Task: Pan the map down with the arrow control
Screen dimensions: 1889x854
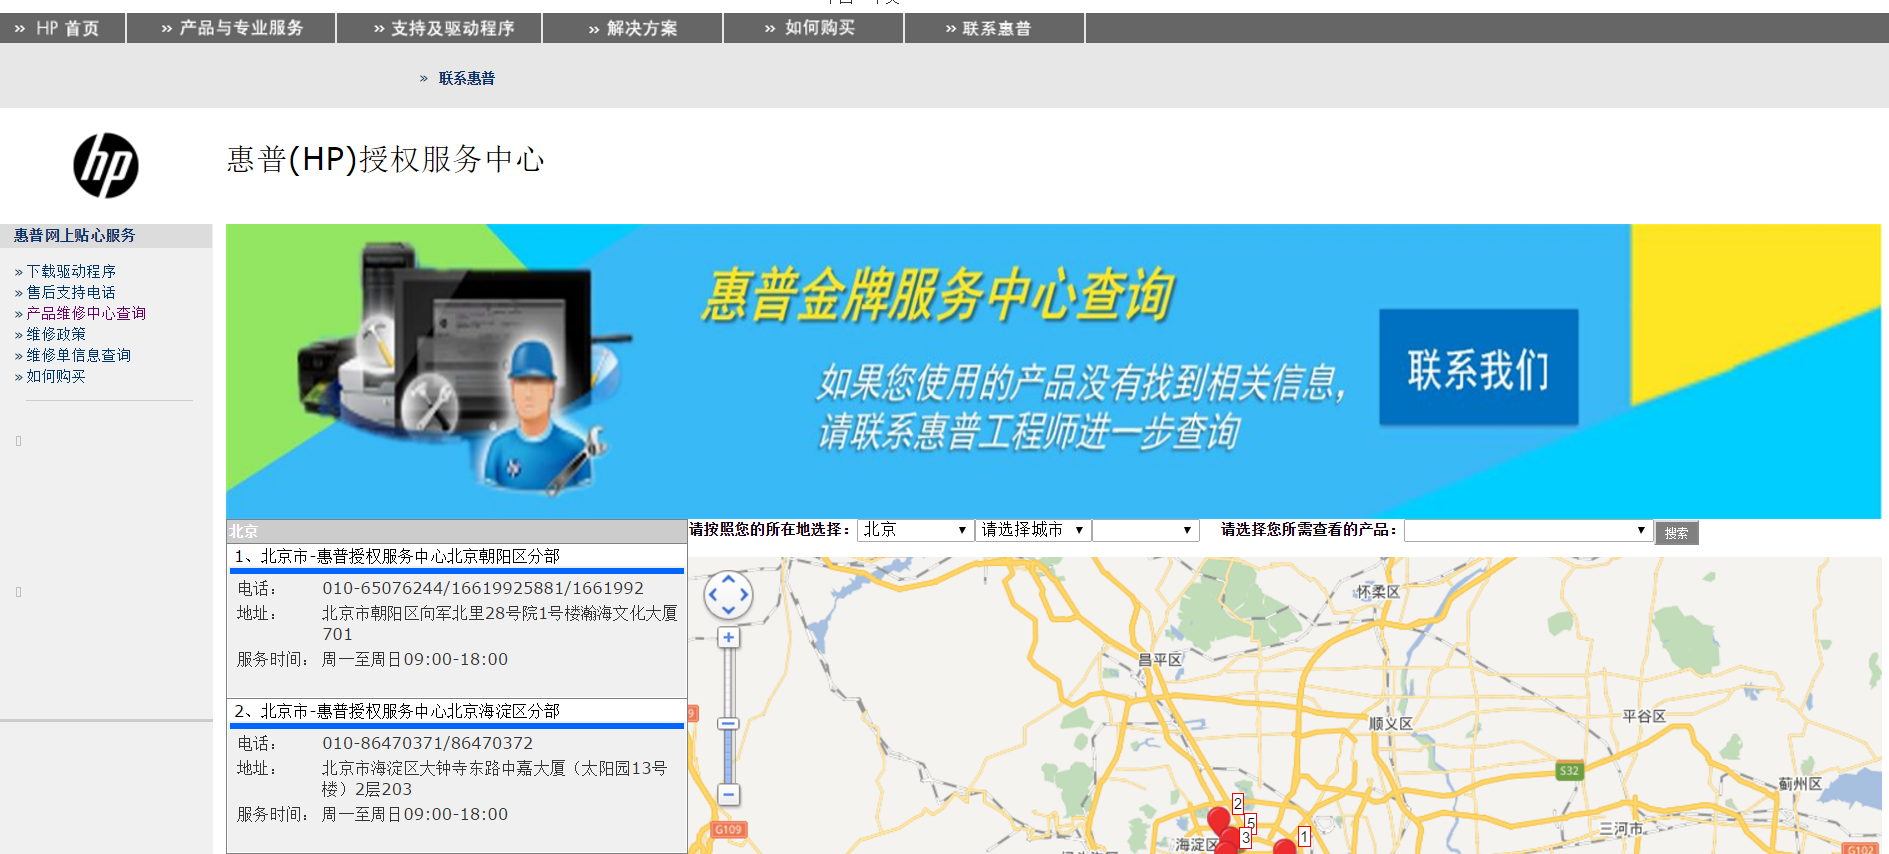Action: point(728,610)
